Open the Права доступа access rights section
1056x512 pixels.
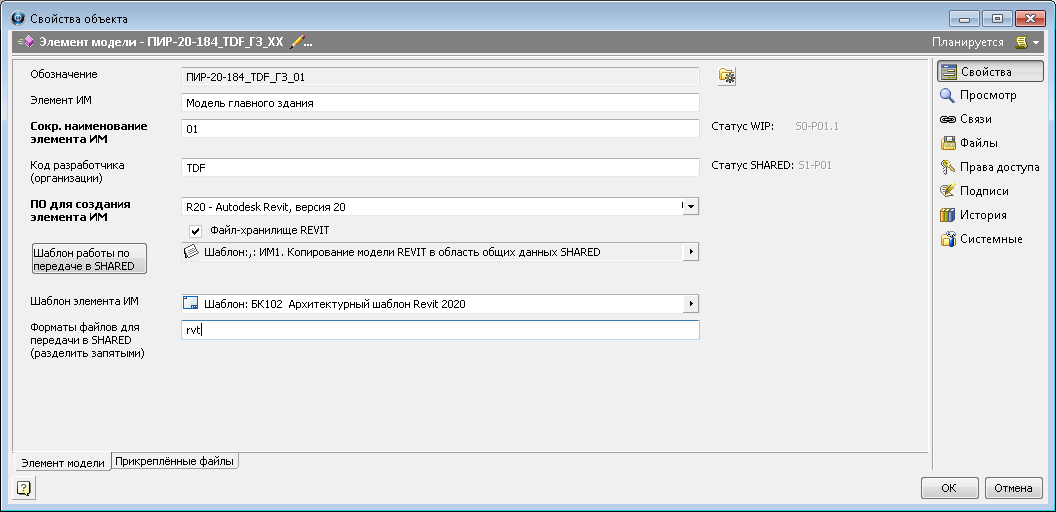pos(989,167)
